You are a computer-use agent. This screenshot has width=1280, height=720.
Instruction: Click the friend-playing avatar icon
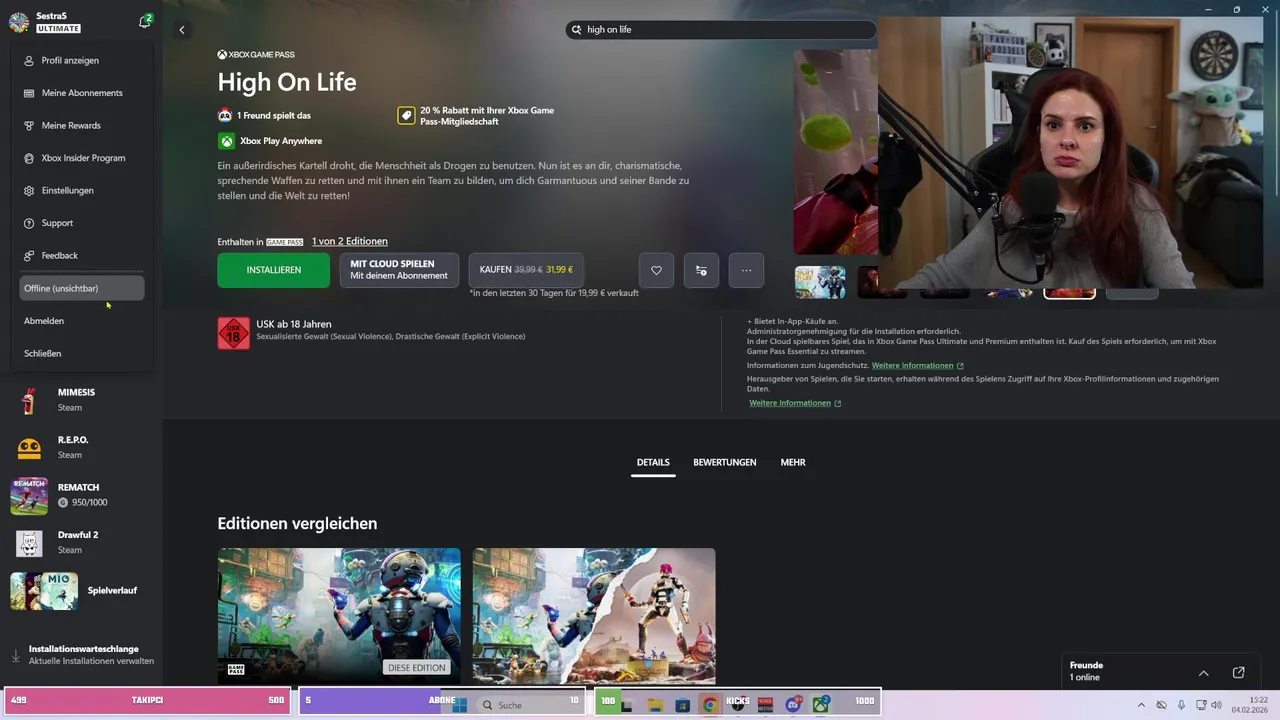(x=225, y=115)
